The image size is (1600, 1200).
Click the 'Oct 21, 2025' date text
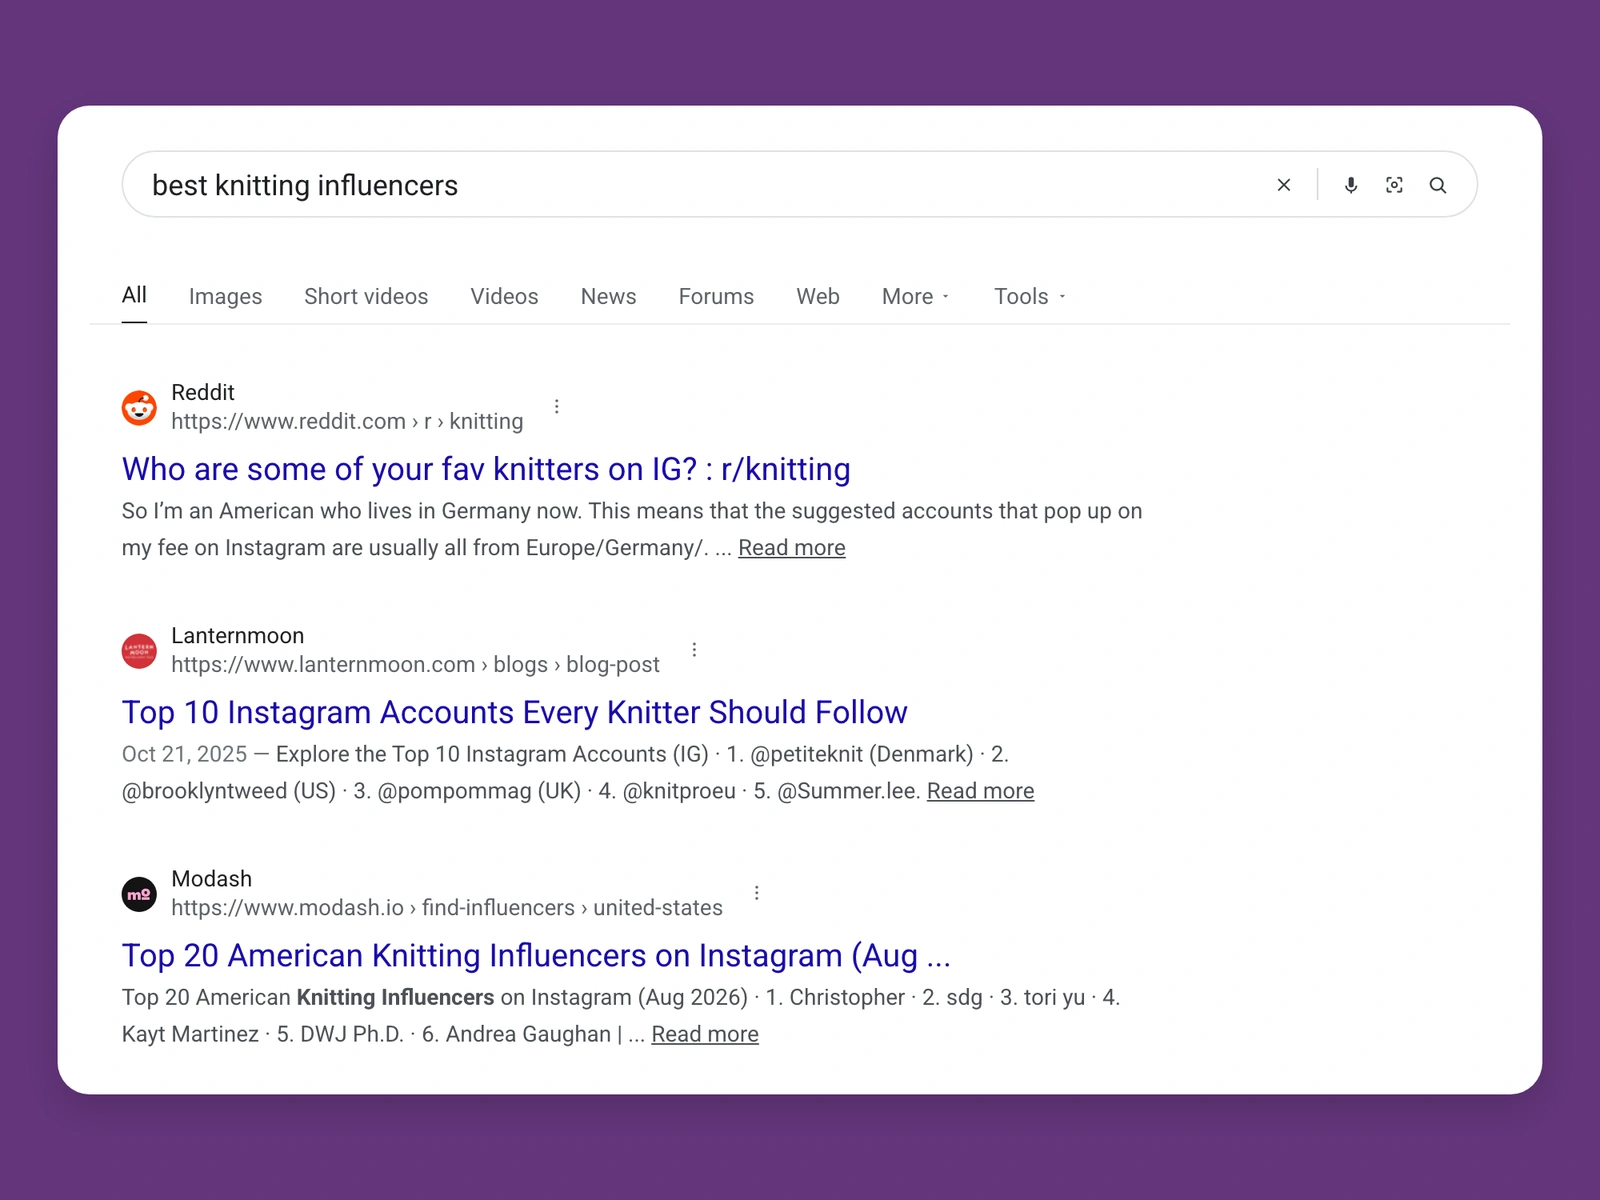(x=184, y=754)
